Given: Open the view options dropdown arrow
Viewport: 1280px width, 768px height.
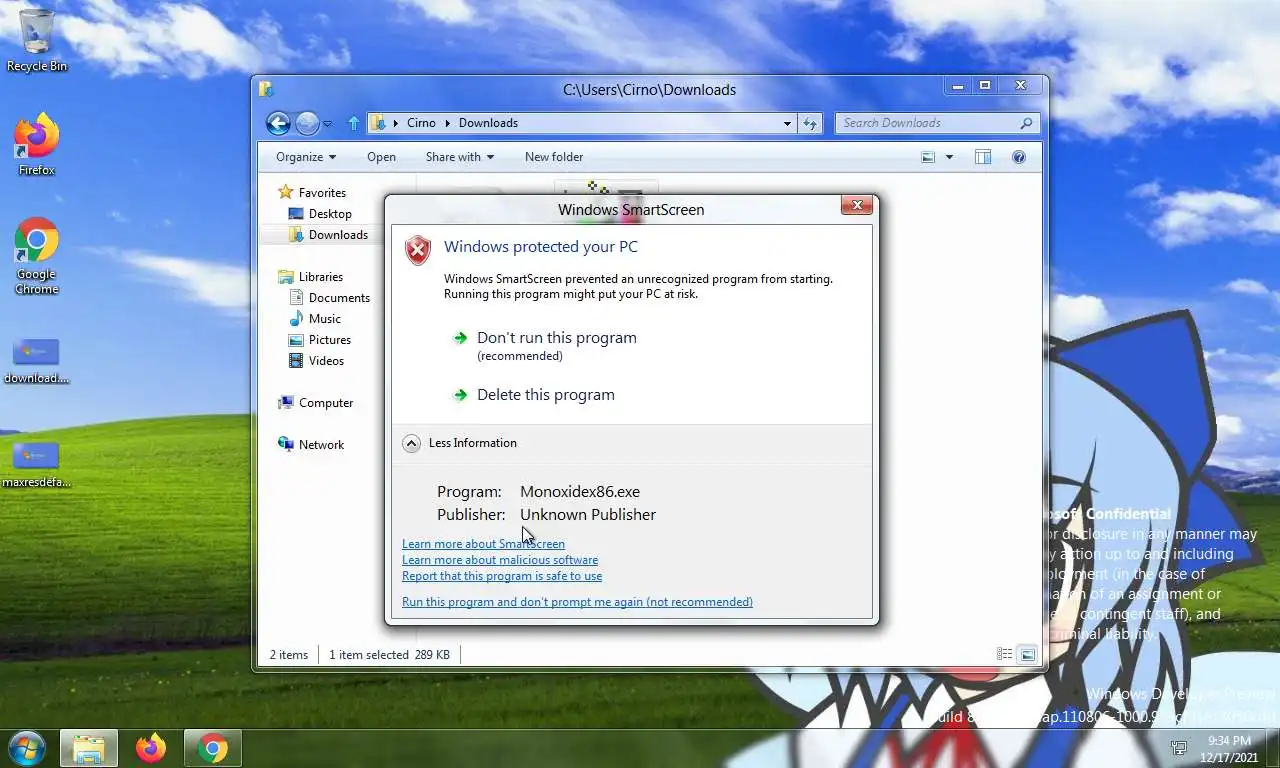Looking at the screenshot, I should [949, 157].
